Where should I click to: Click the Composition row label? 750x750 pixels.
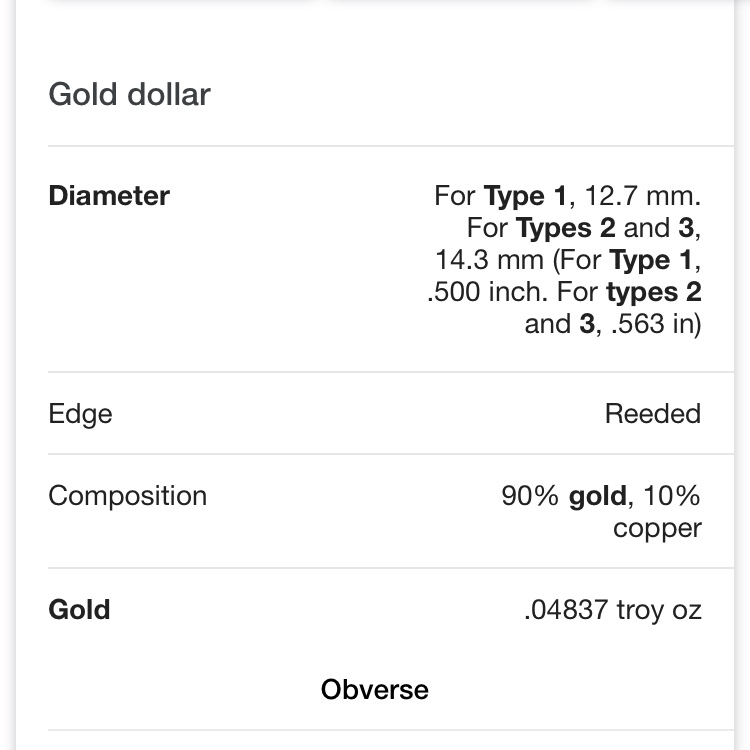click(x=128, y=496)
